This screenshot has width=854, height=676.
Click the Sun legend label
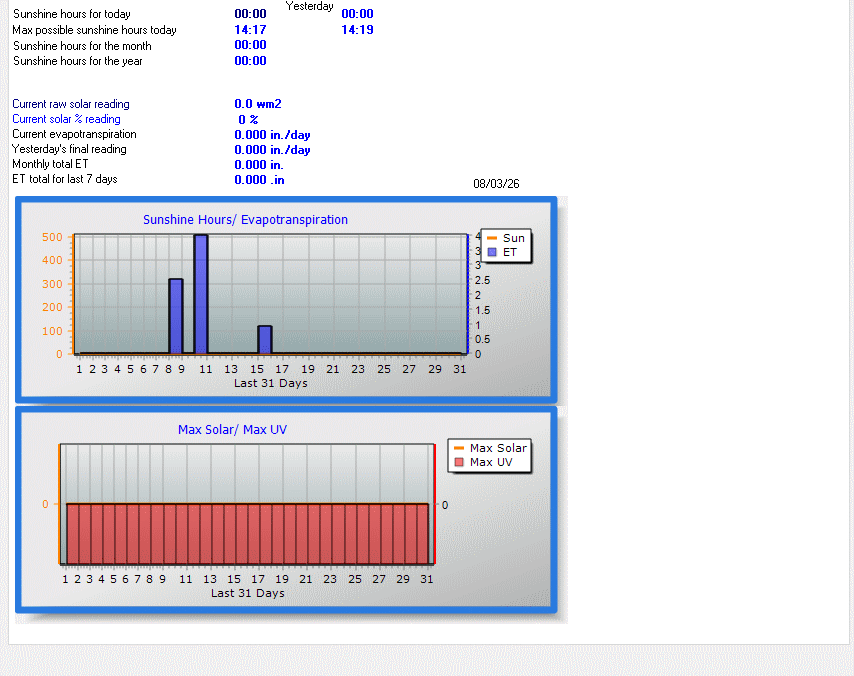514,238
